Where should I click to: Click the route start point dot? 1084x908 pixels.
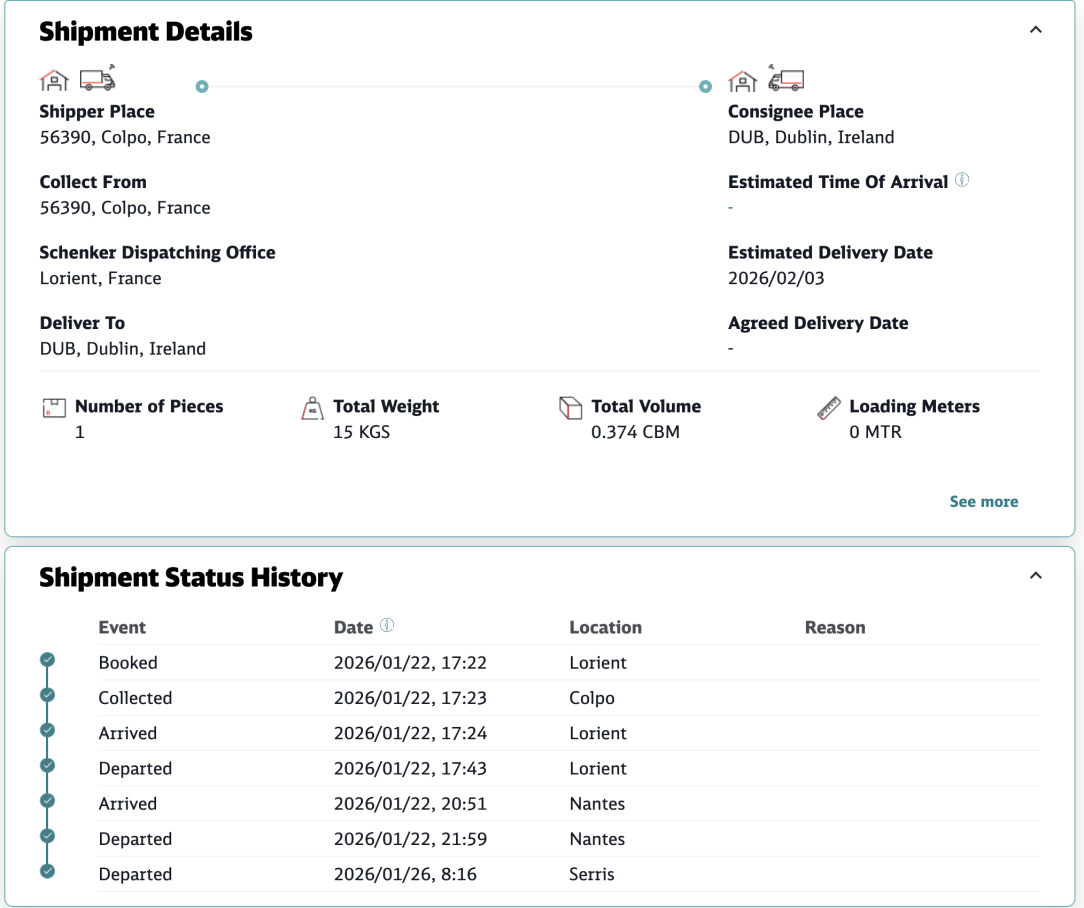coord(202,87)
